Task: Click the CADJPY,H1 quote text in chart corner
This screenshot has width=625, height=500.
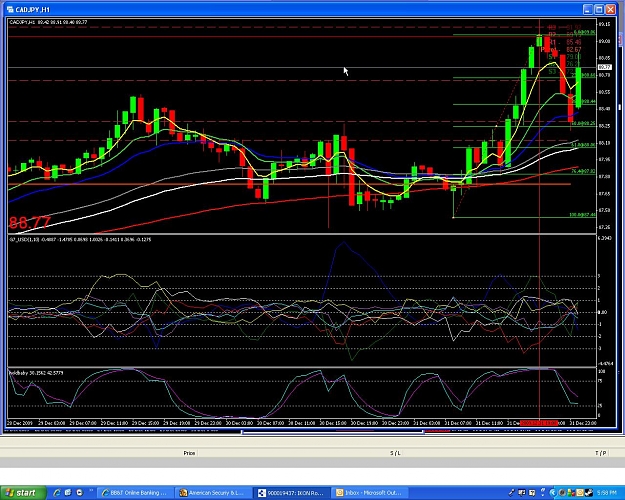Action: 48,22
